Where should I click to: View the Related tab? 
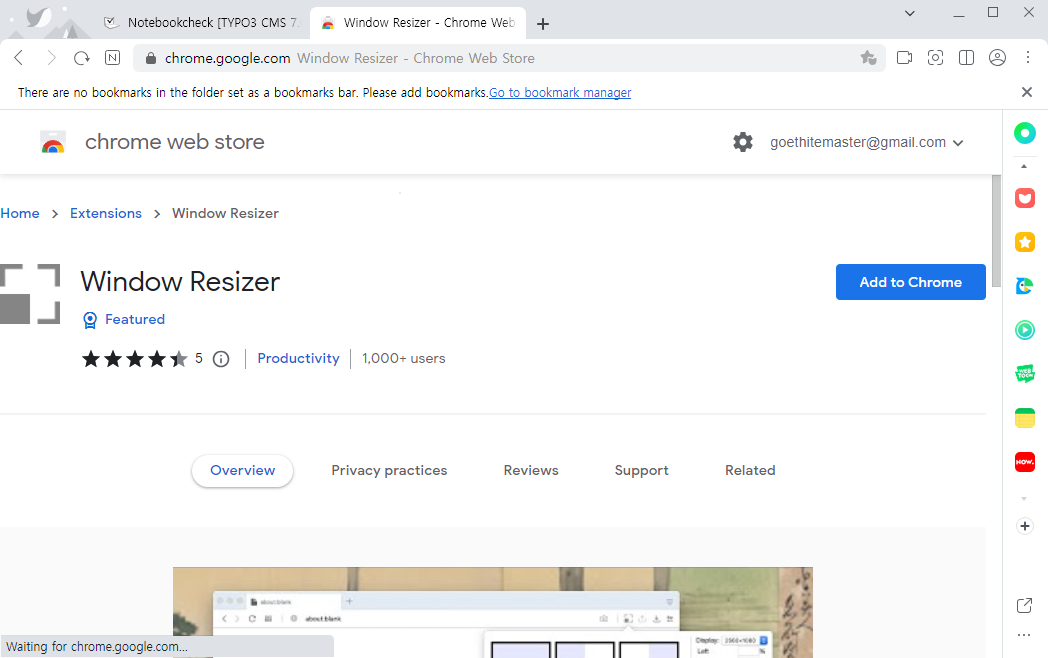[x=750, y=471]
